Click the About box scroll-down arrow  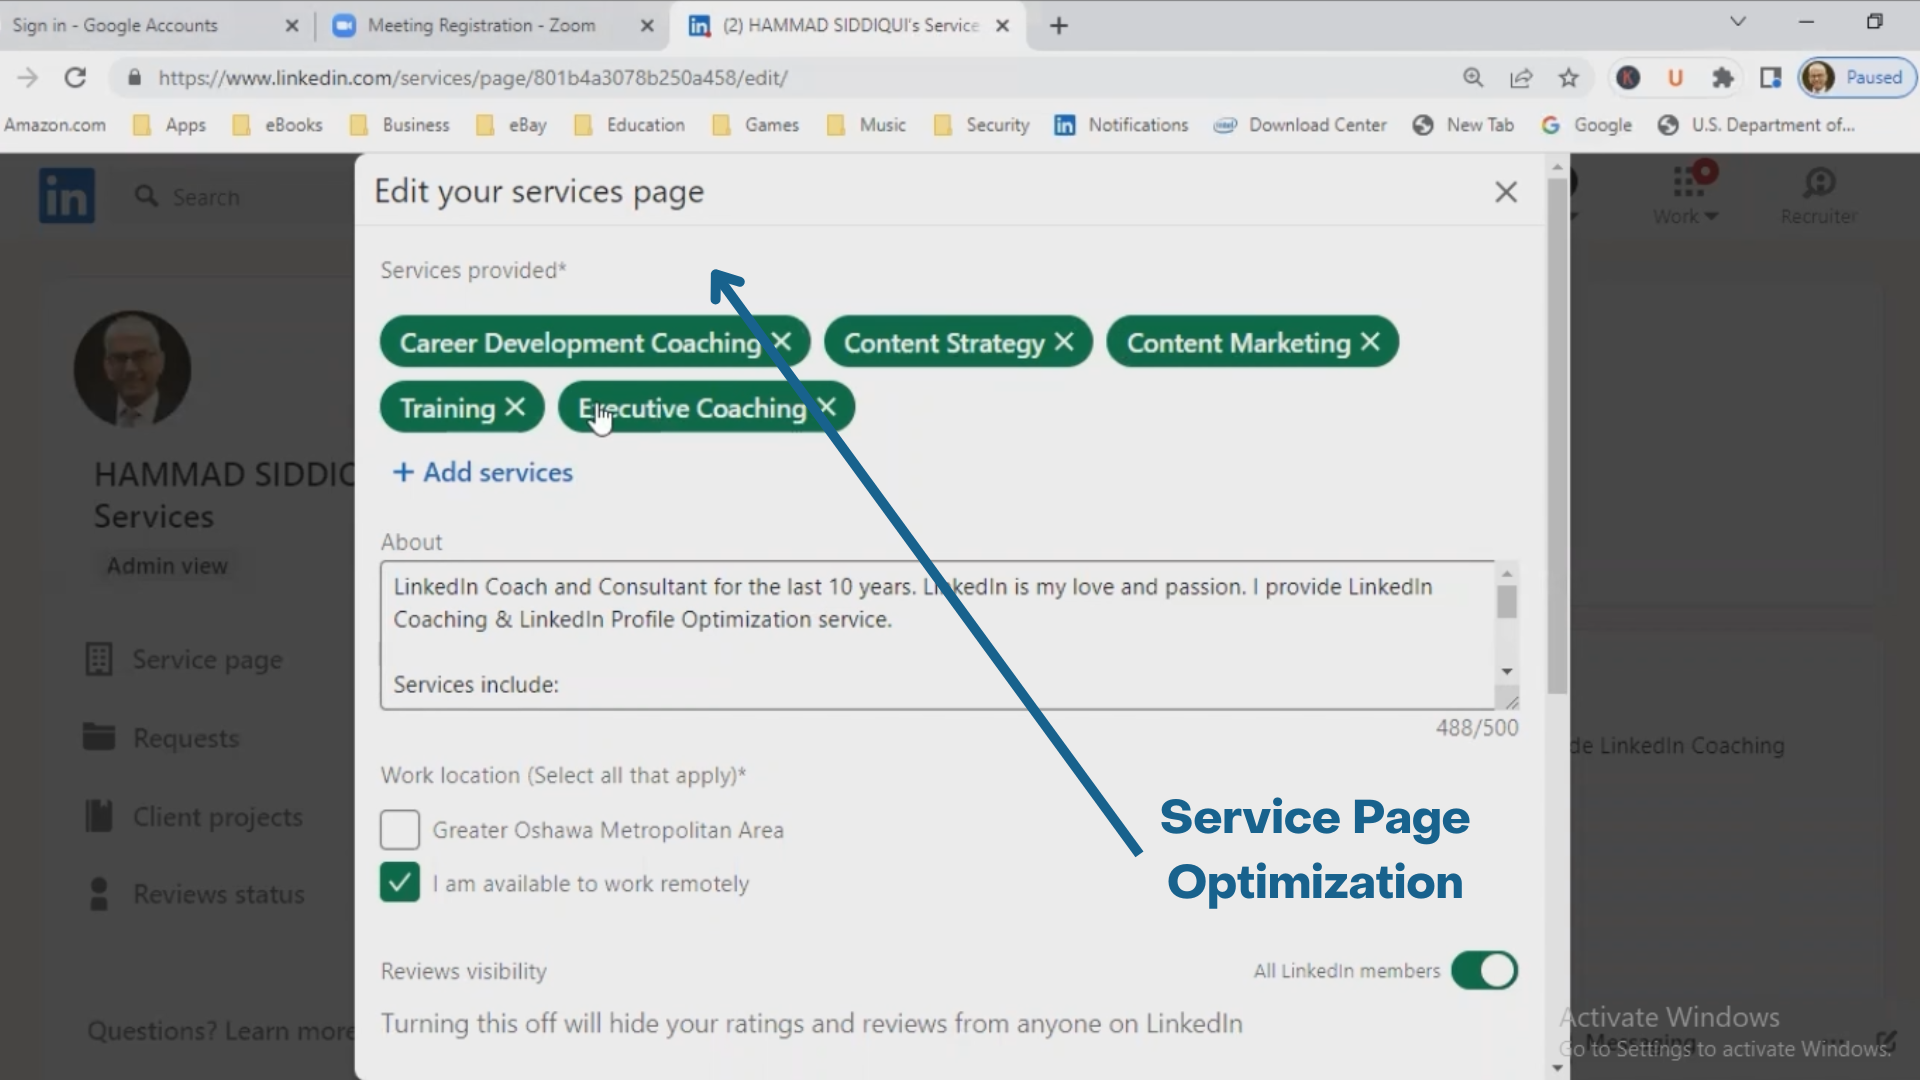pyautogui.click(x=1507, y=671)
